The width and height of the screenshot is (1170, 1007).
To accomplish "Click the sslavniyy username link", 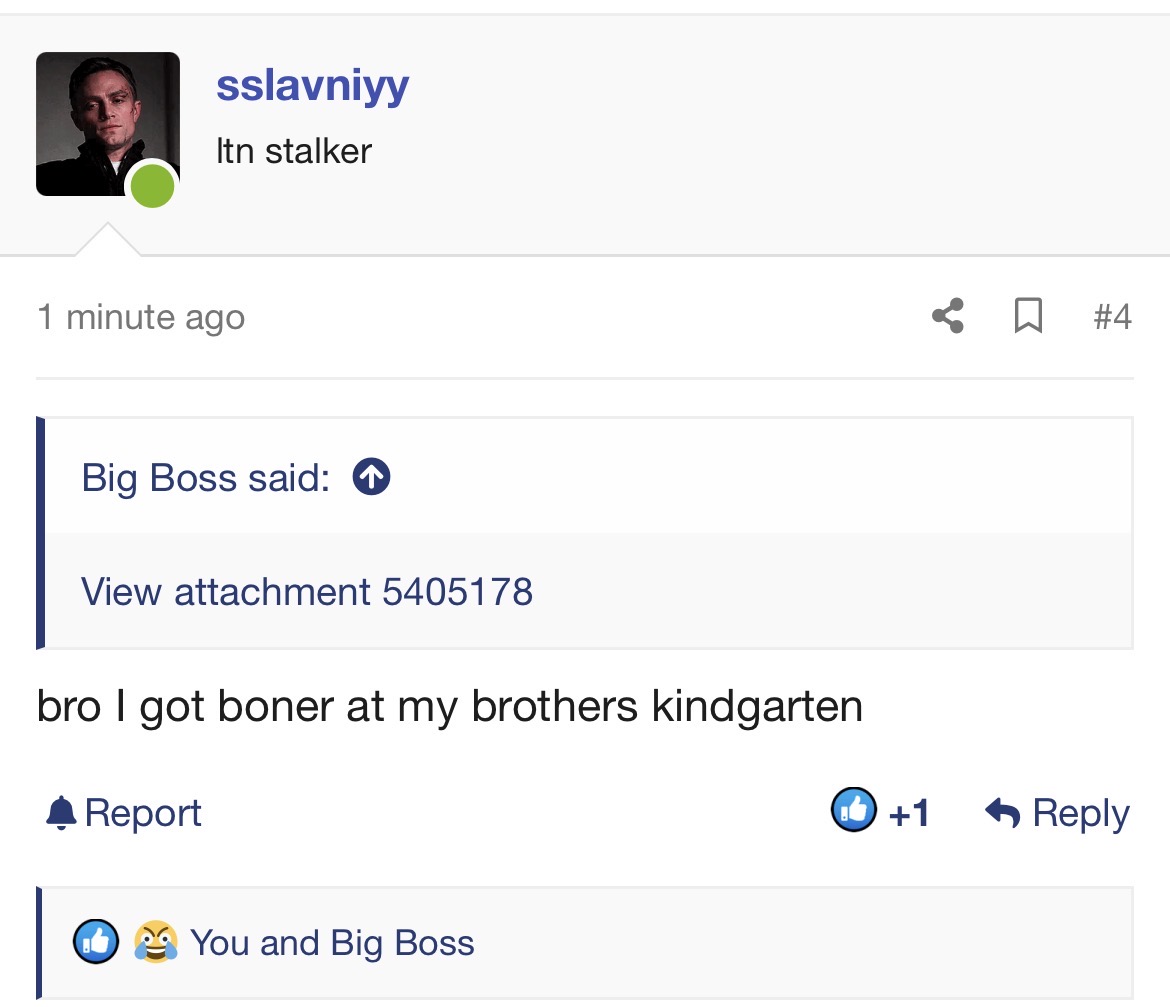I will tap(313, 86).
